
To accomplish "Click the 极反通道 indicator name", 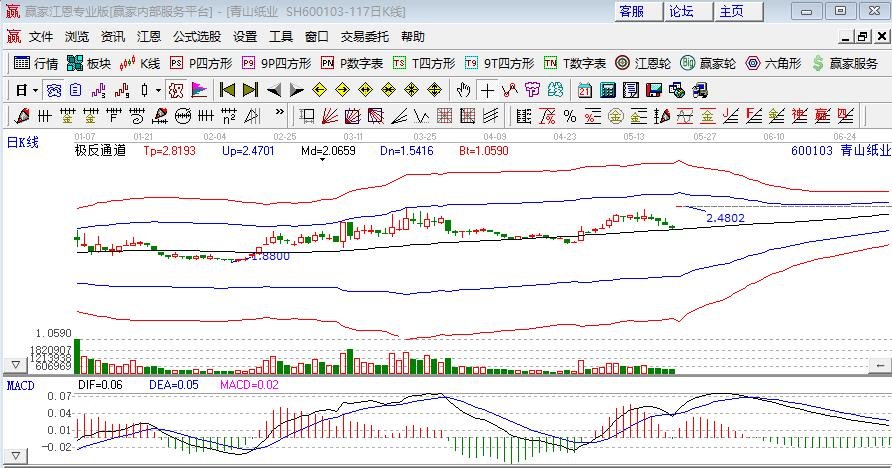I will coord(100,151).
